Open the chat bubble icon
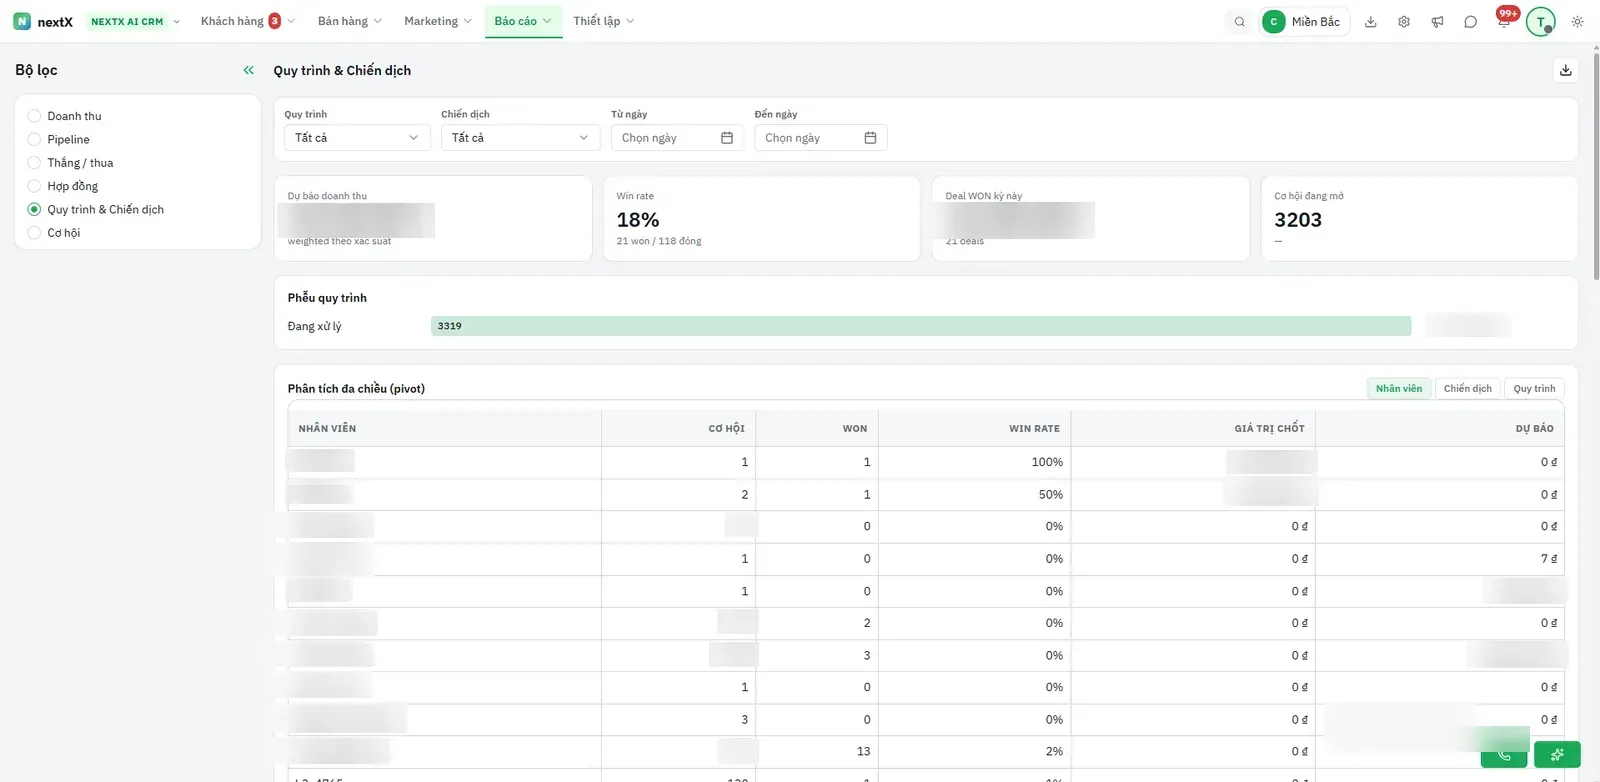The image size is (1600, 782). 1470,22
